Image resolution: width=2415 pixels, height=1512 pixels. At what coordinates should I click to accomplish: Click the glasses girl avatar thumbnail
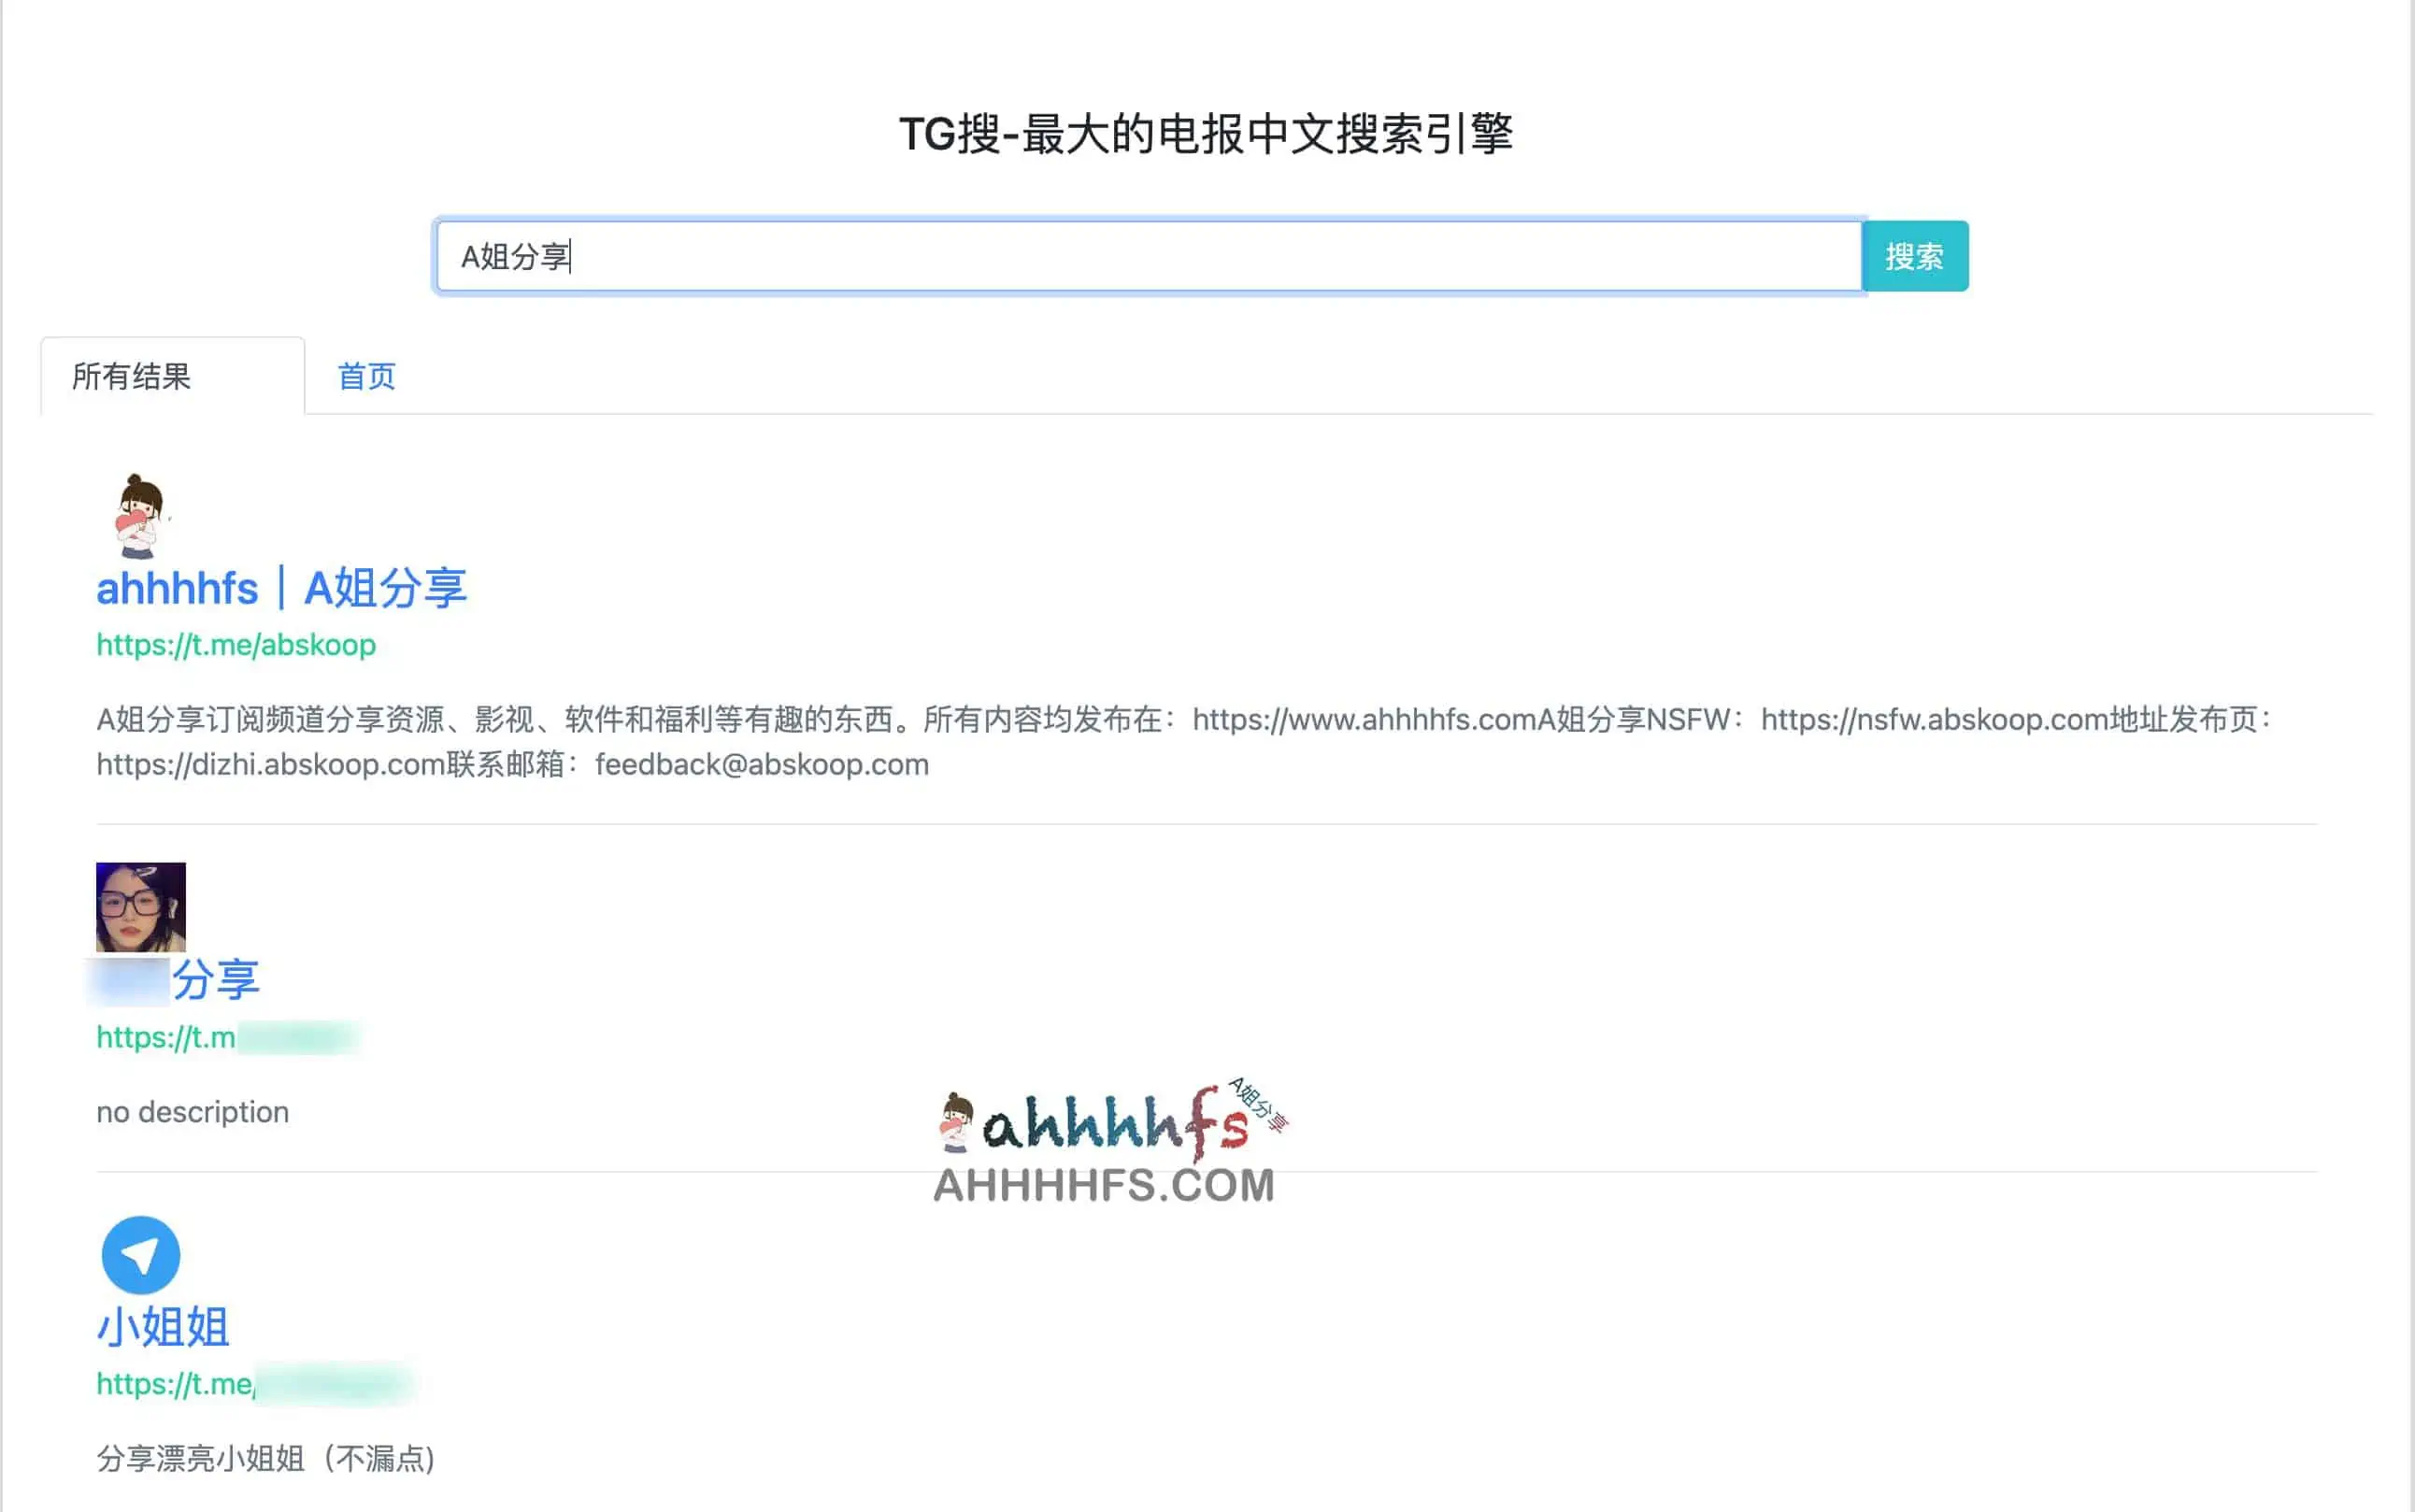tap(140, 908)
